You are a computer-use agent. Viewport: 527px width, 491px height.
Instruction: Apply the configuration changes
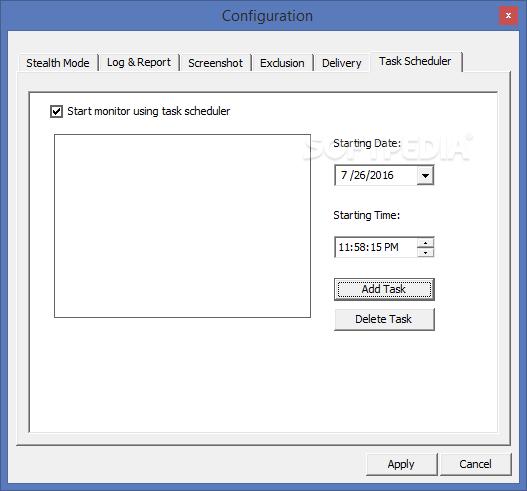[402, 464]
